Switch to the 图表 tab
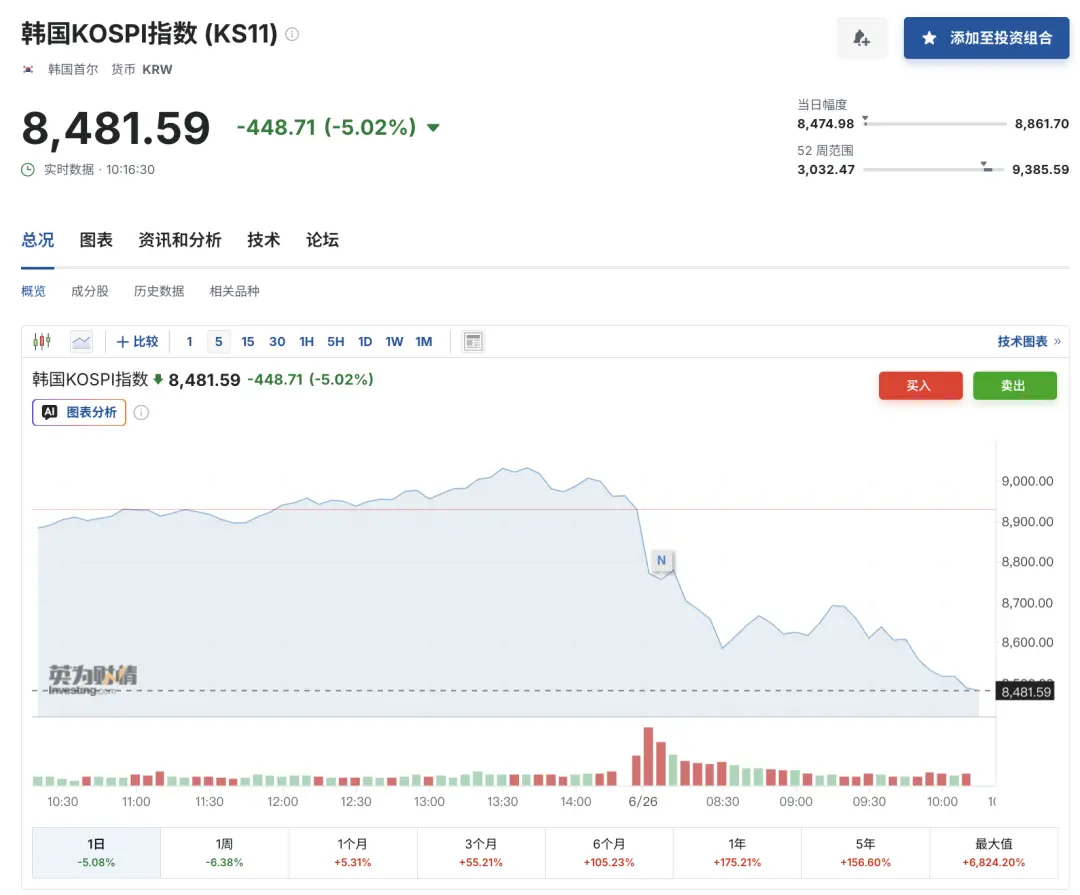This screenshot has width=1080, height=895. pos(96,240)
